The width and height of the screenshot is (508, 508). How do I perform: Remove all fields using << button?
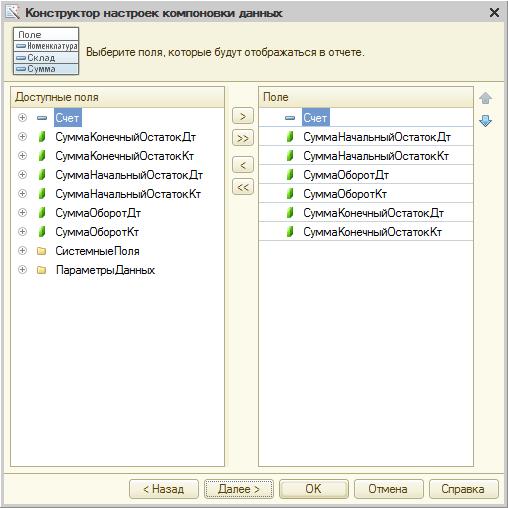pyautogui.click(x=243, y=187)
